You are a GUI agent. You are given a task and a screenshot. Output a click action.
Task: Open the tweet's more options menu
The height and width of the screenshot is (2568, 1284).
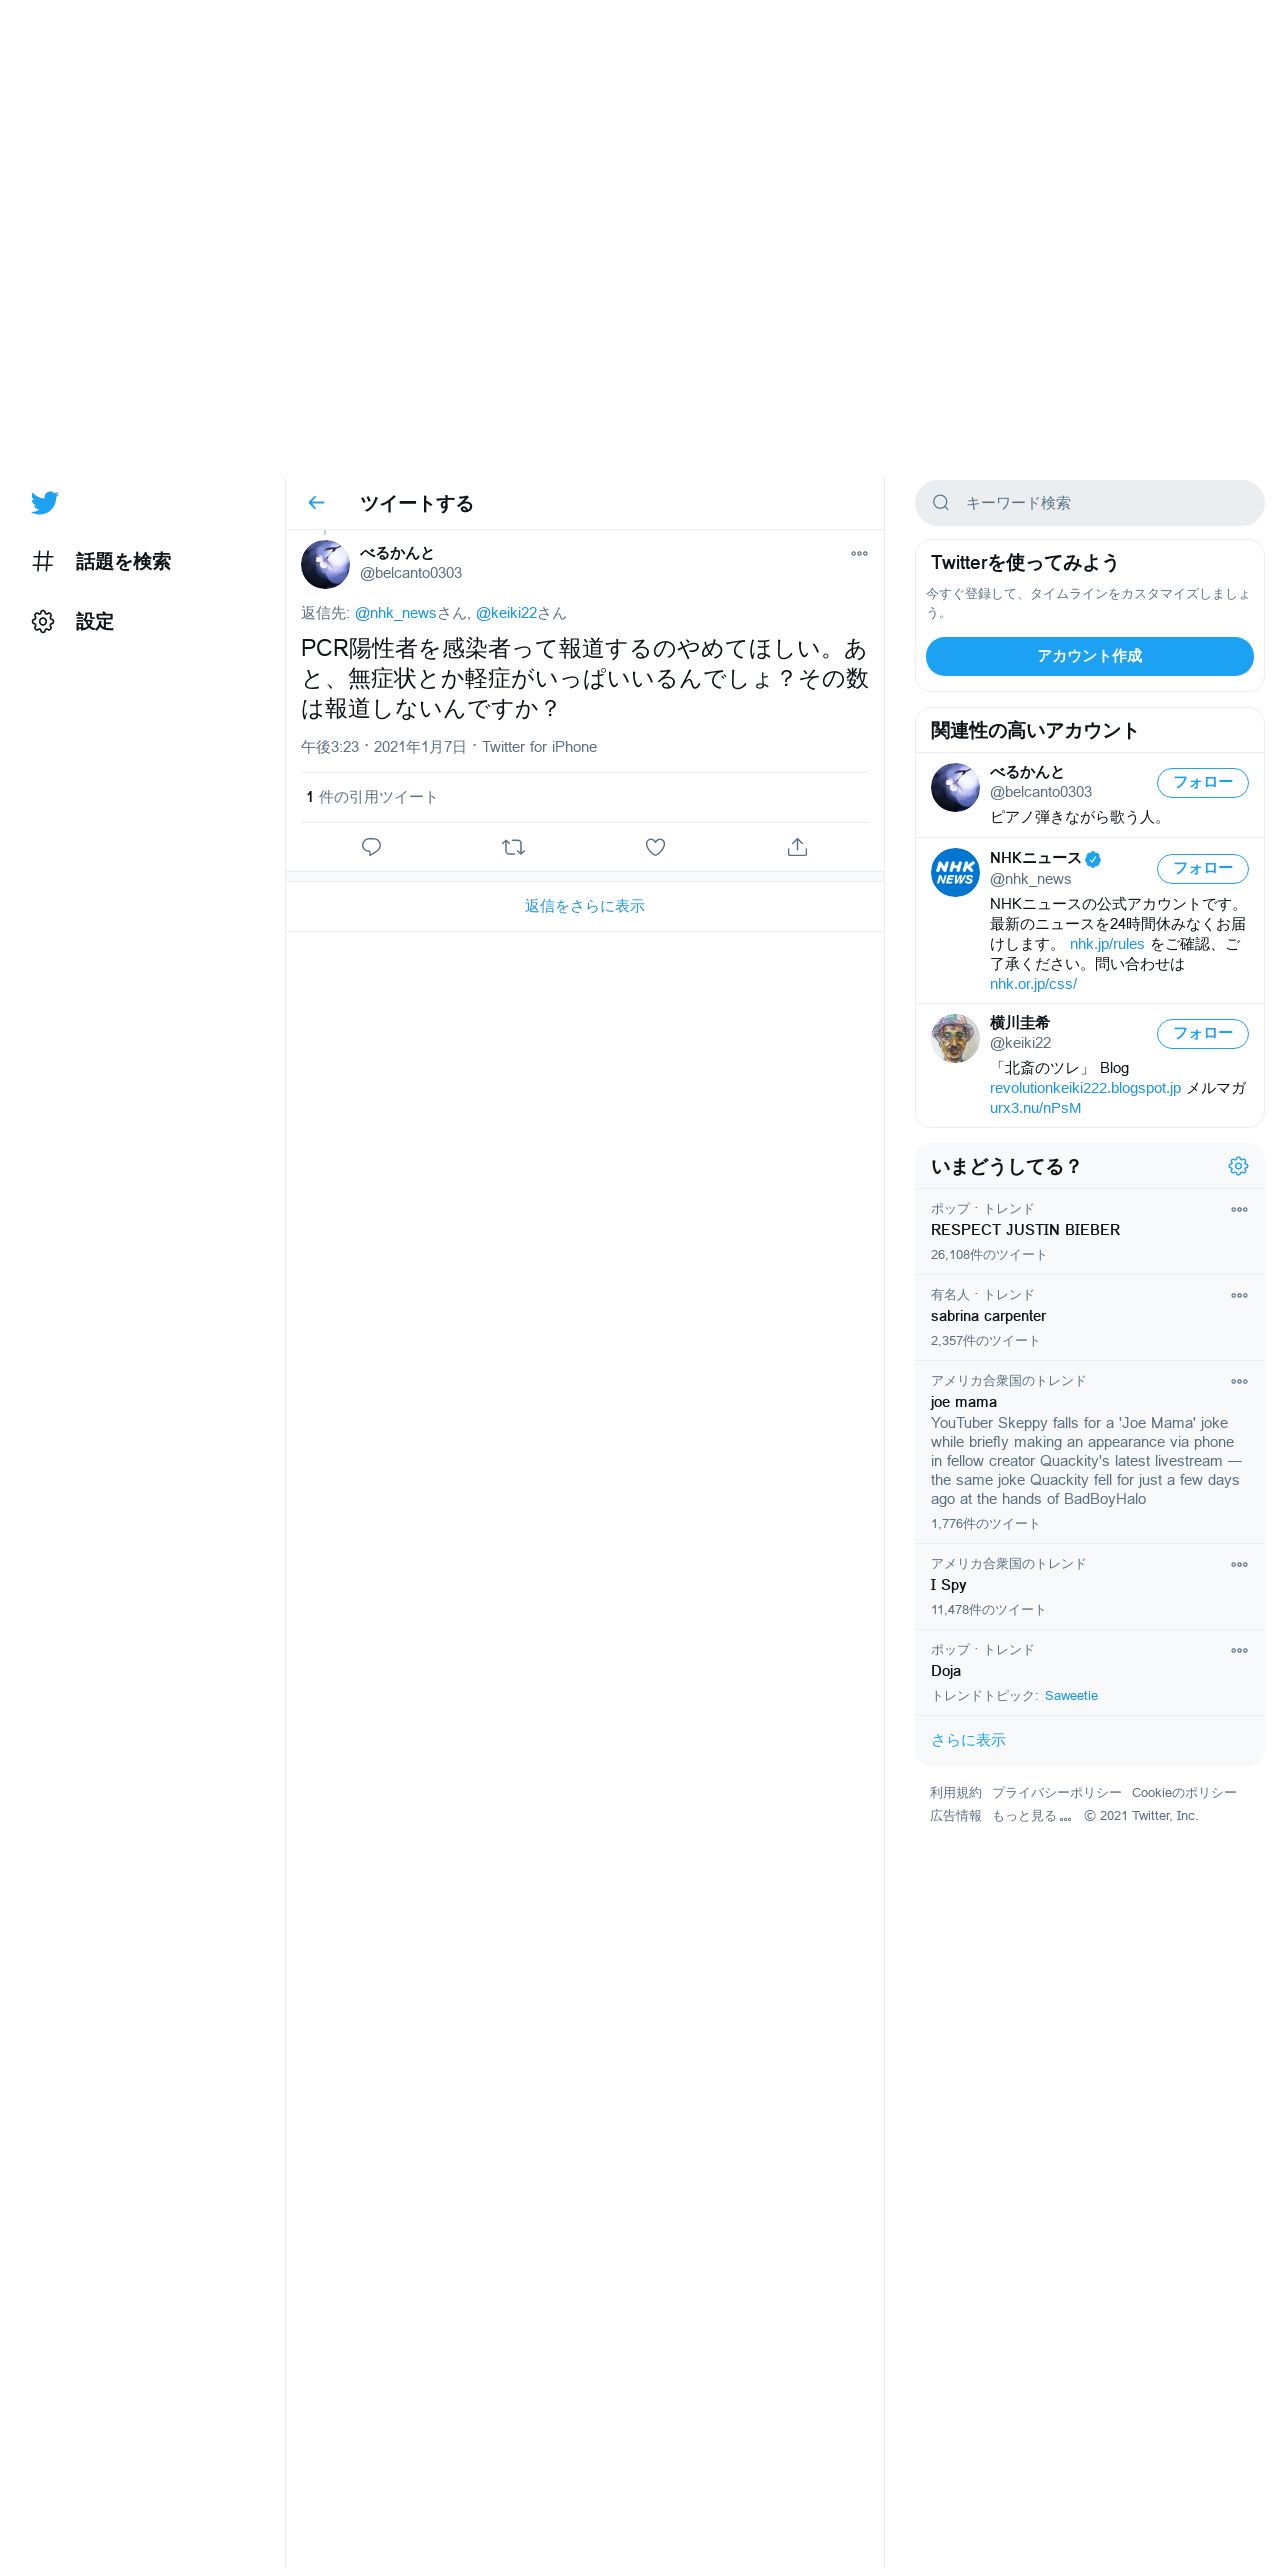point(859,553)
